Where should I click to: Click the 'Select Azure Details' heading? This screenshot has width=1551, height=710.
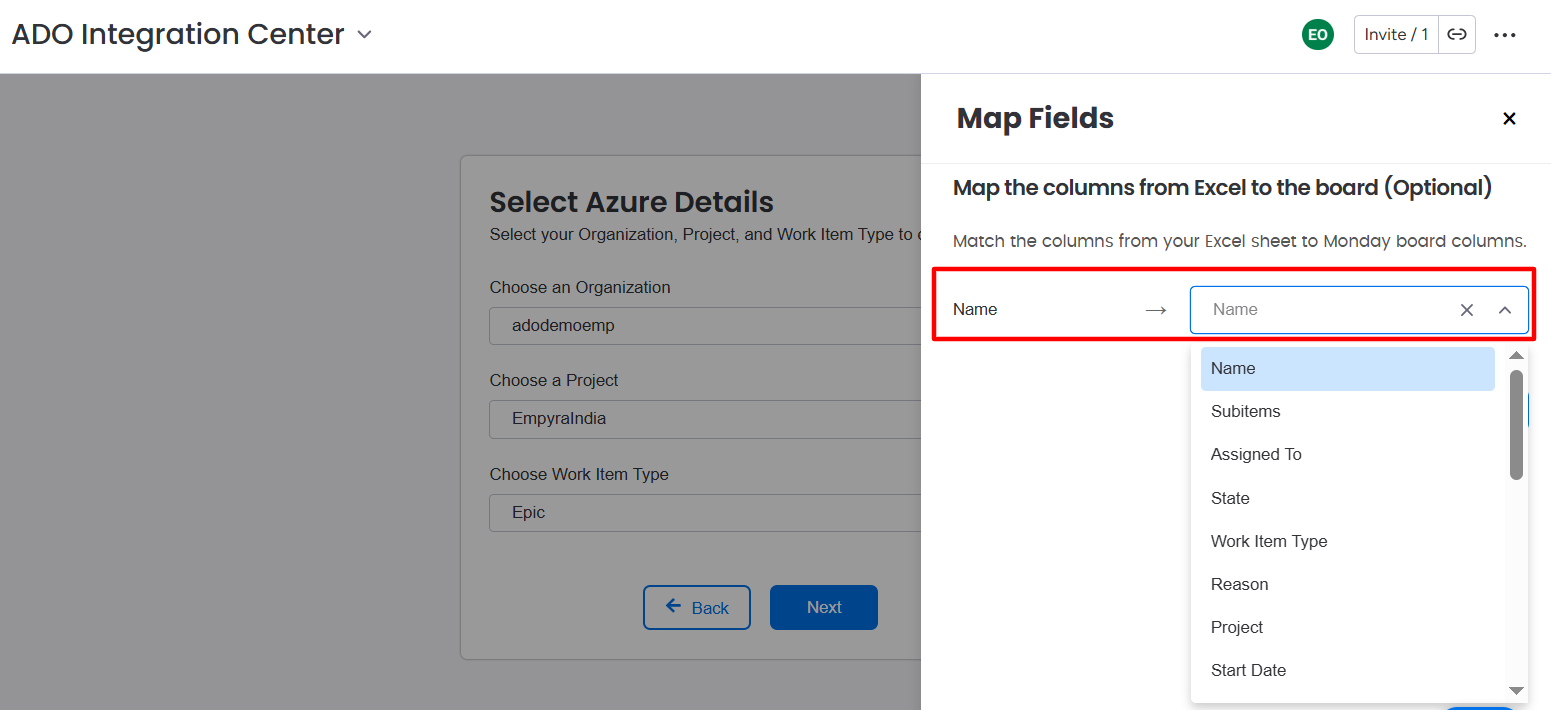pos(631,202)
